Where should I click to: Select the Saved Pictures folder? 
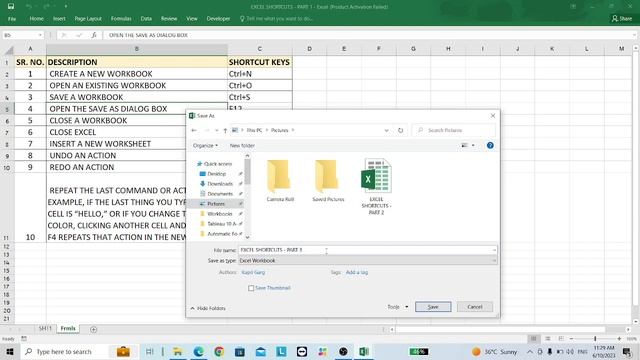coord(328,181)
